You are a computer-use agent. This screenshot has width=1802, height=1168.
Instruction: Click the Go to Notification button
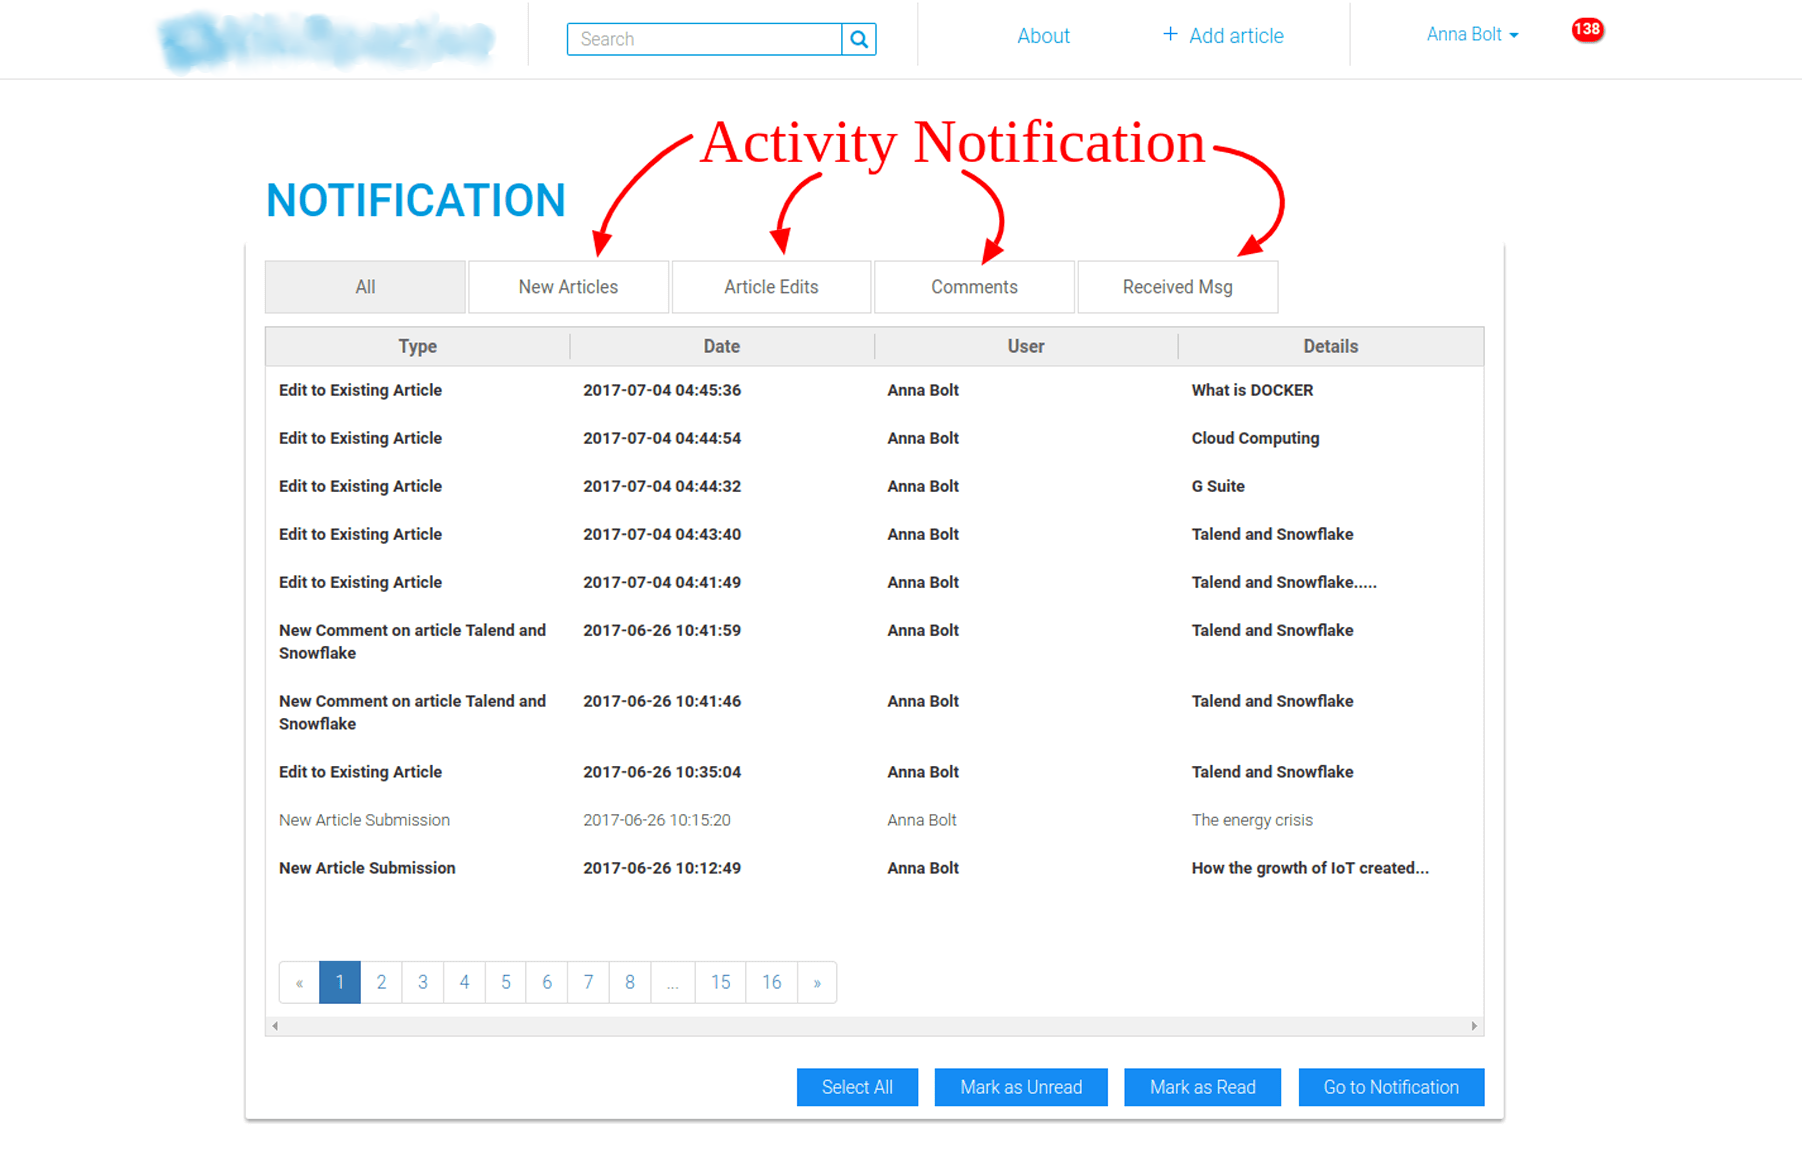point(1391,1087)
